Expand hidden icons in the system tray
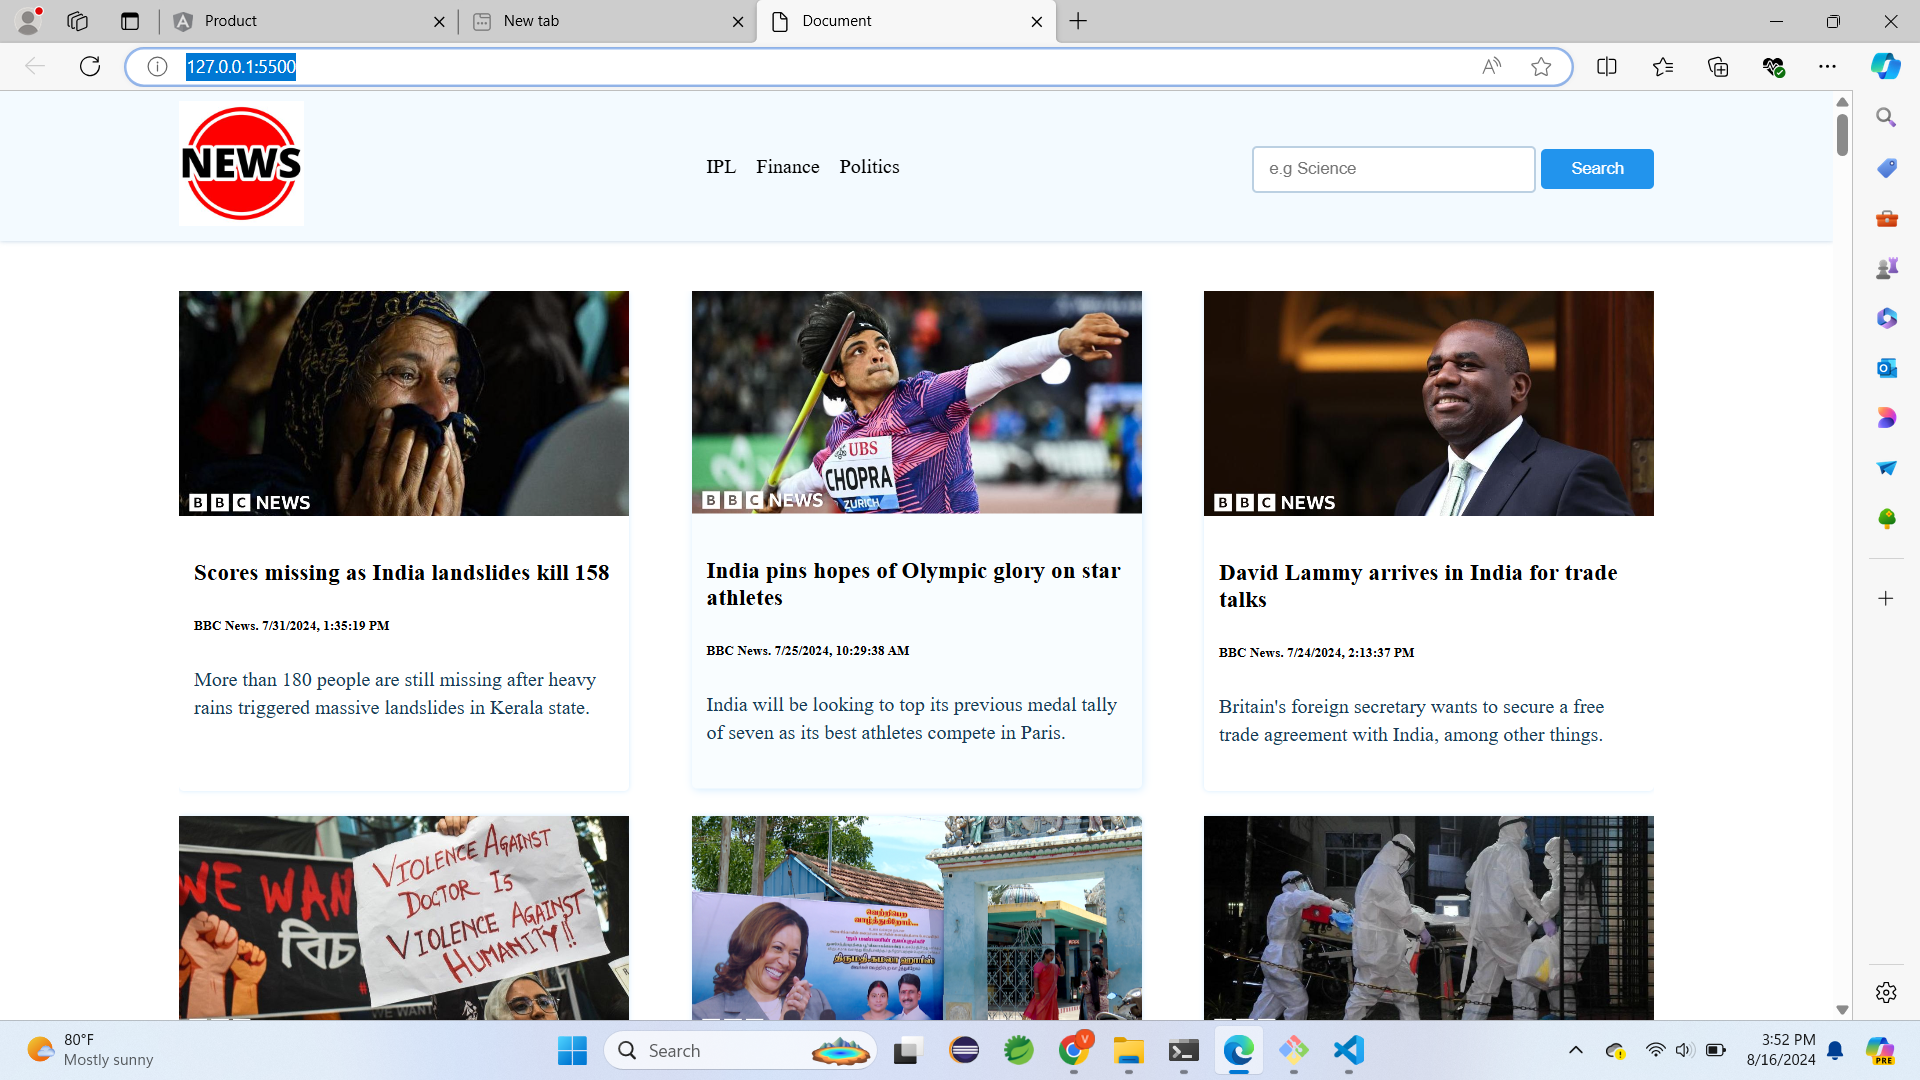 tap(1576, 1050)
